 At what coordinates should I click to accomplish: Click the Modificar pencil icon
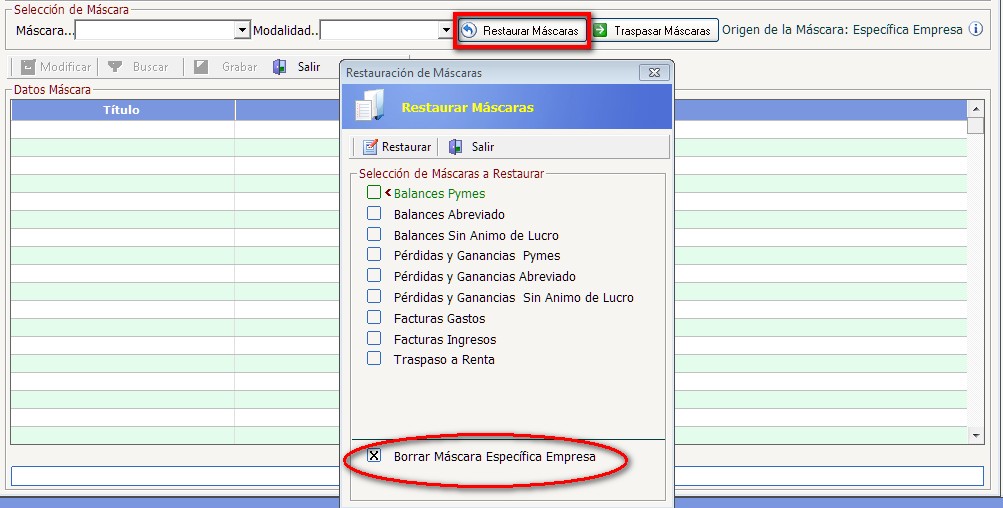pyautogui.click(x=28, y=67)
